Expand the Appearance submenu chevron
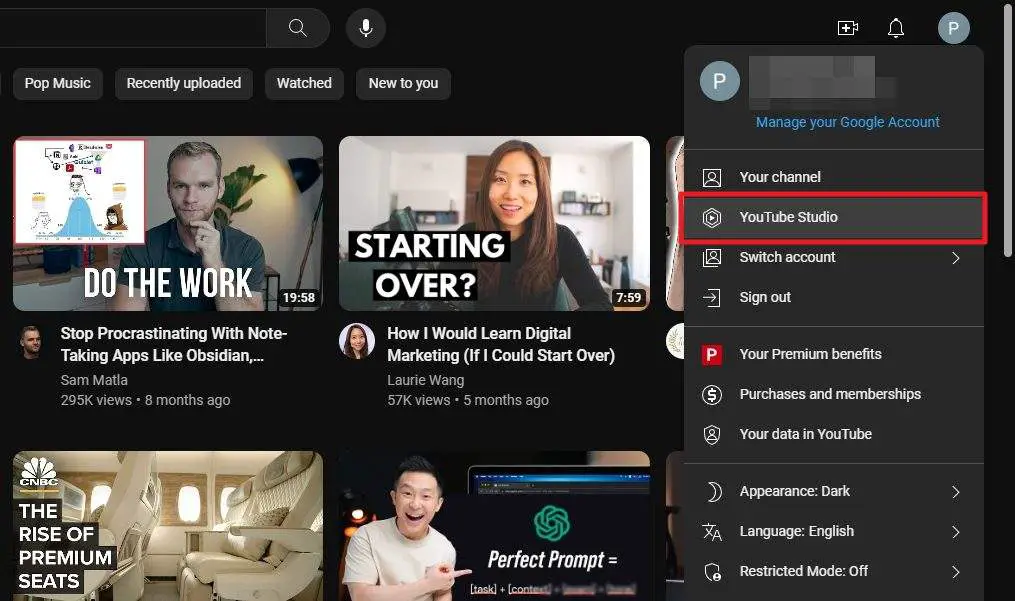 (x=955, y=492)
